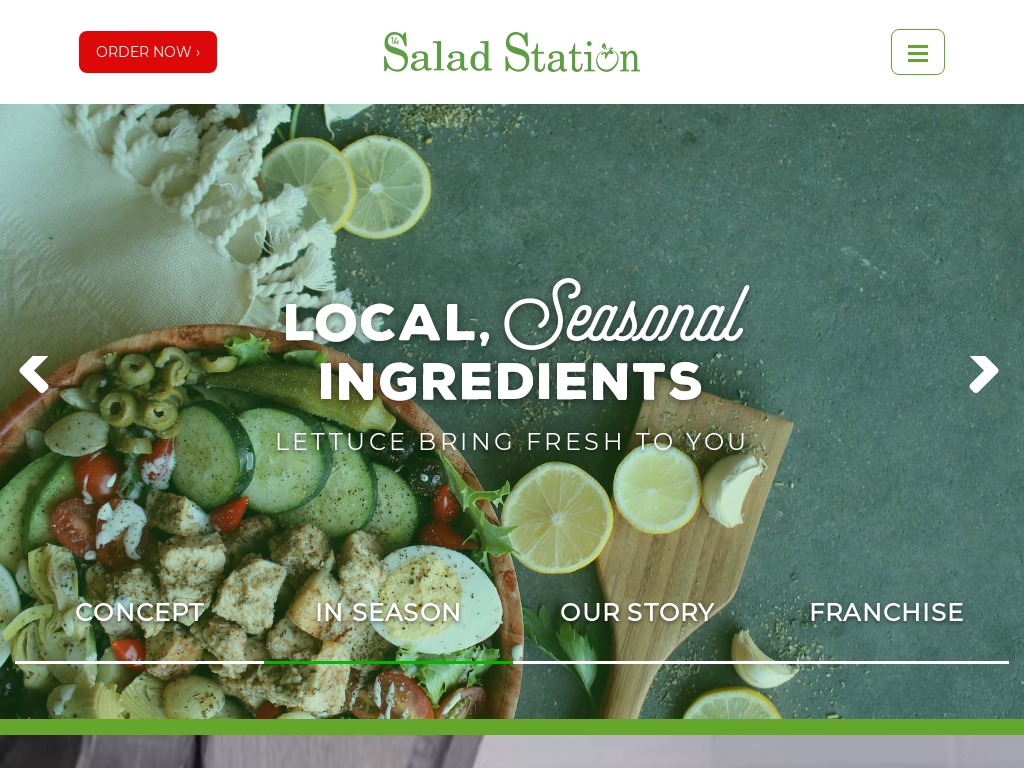1024x768 pixels.
Task: Click the tomato icon in the logo
Action: point(607,57)
